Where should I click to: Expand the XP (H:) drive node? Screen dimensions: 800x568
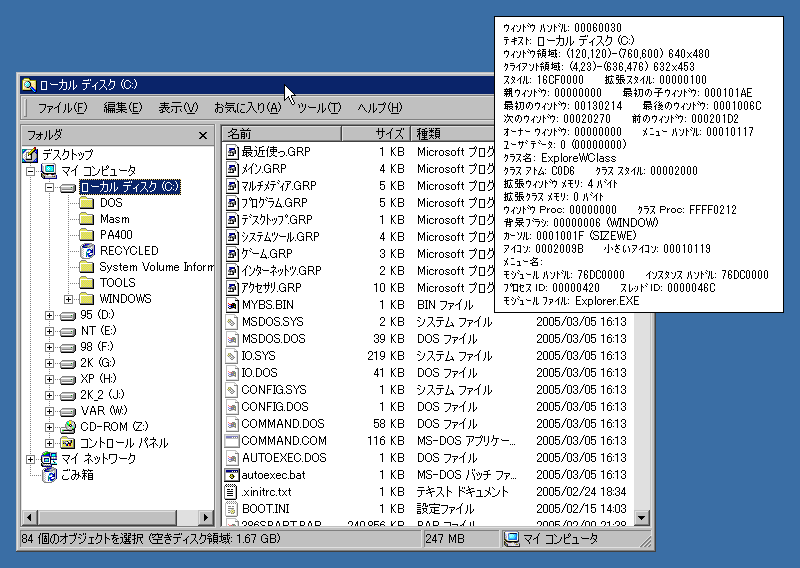49,379
